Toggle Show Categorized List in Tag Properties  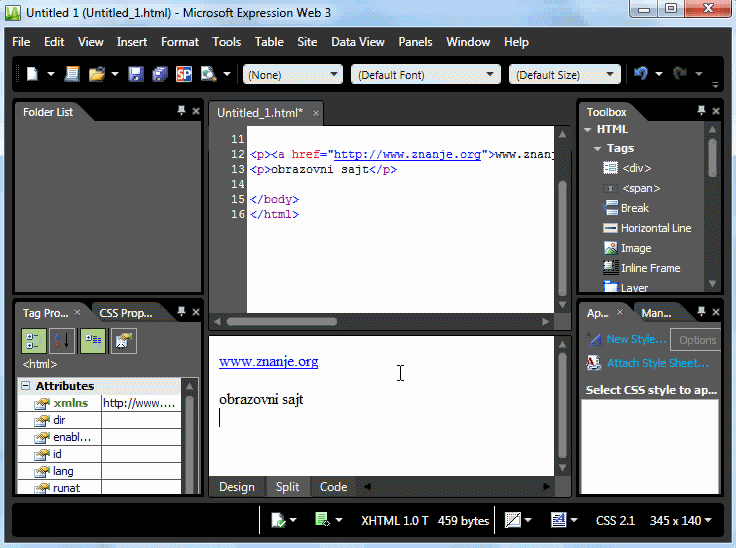tap(33, 341)
